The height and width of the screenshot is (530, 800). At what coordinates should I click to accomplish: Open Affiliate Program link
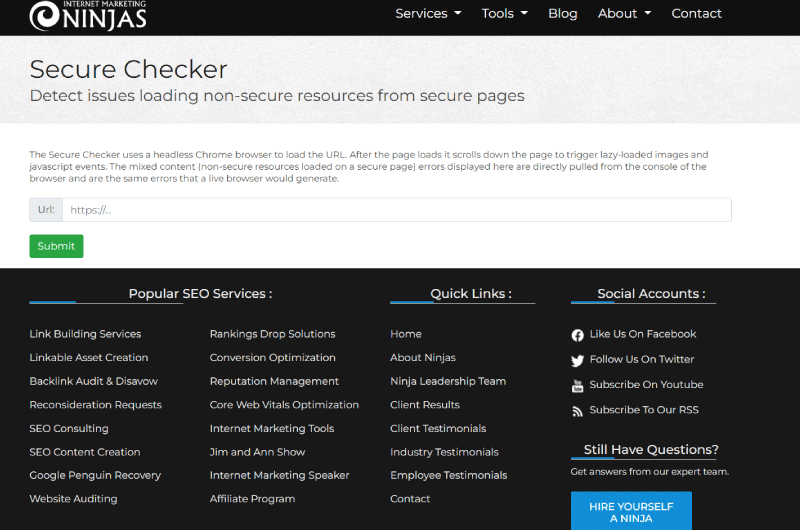tap(252, 499)
